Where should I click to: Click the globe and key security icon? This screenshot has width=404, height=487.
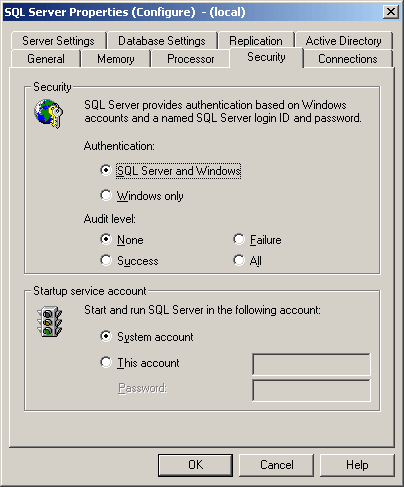[x=49, y=113]
